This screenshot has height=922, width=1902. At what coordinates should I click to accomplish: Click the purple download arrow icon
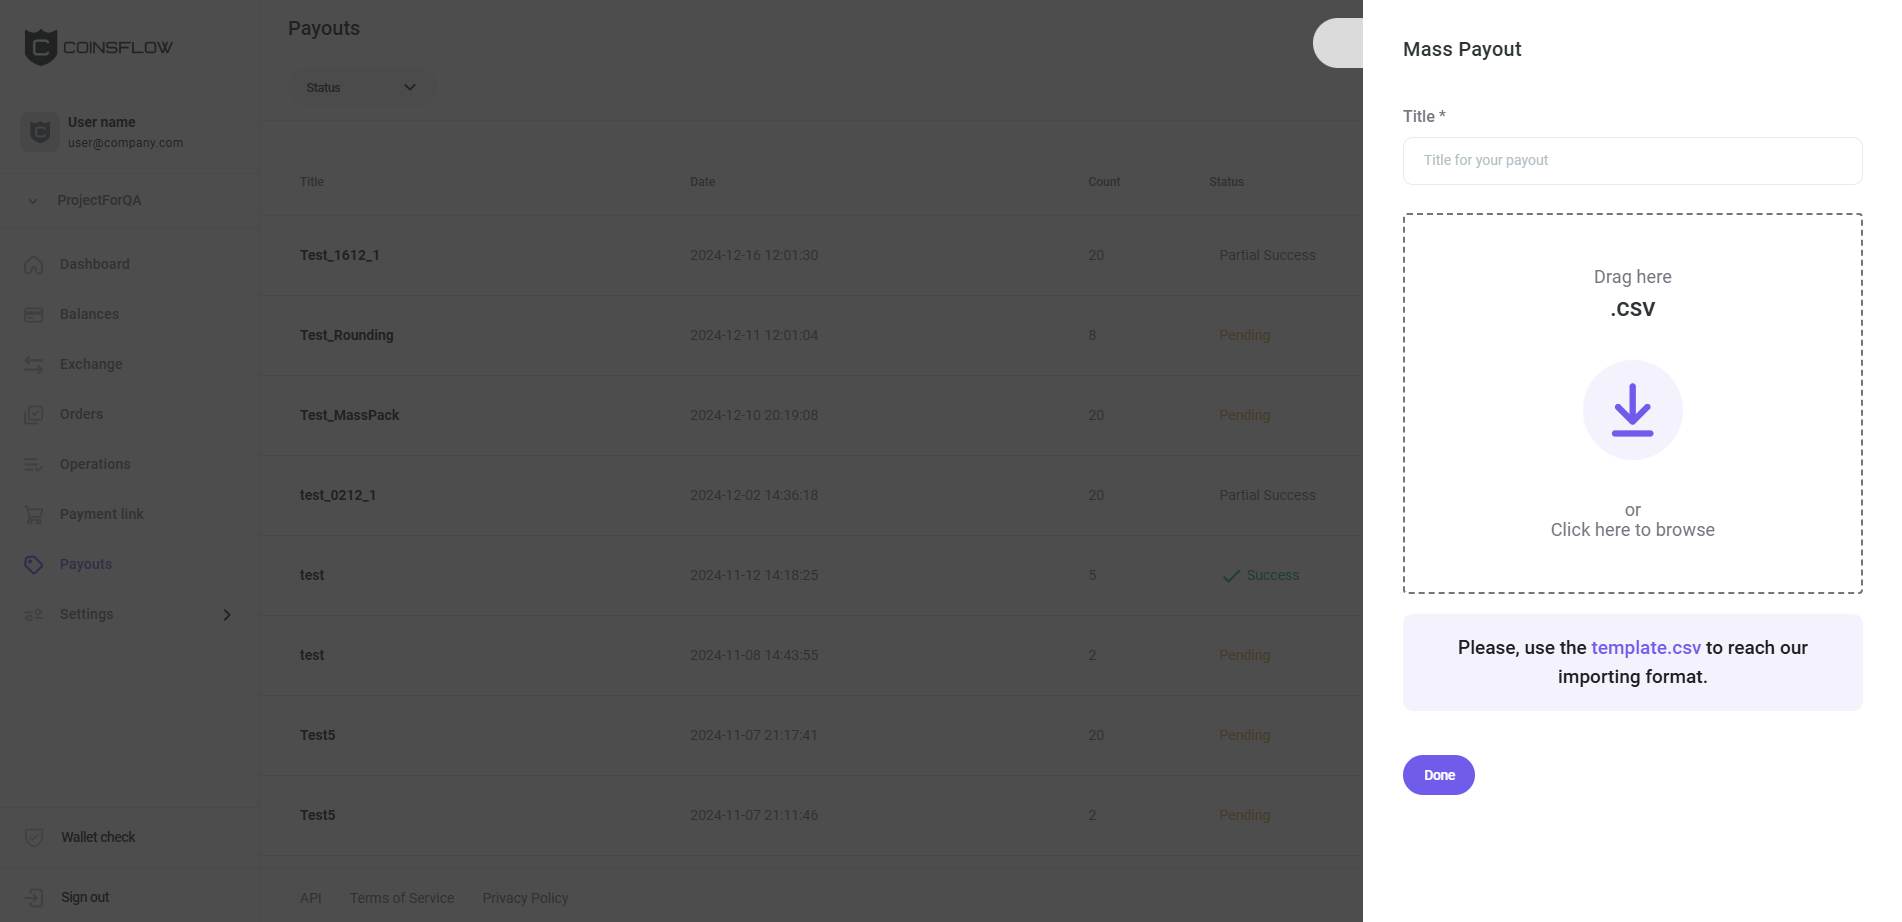(1632, 410)
